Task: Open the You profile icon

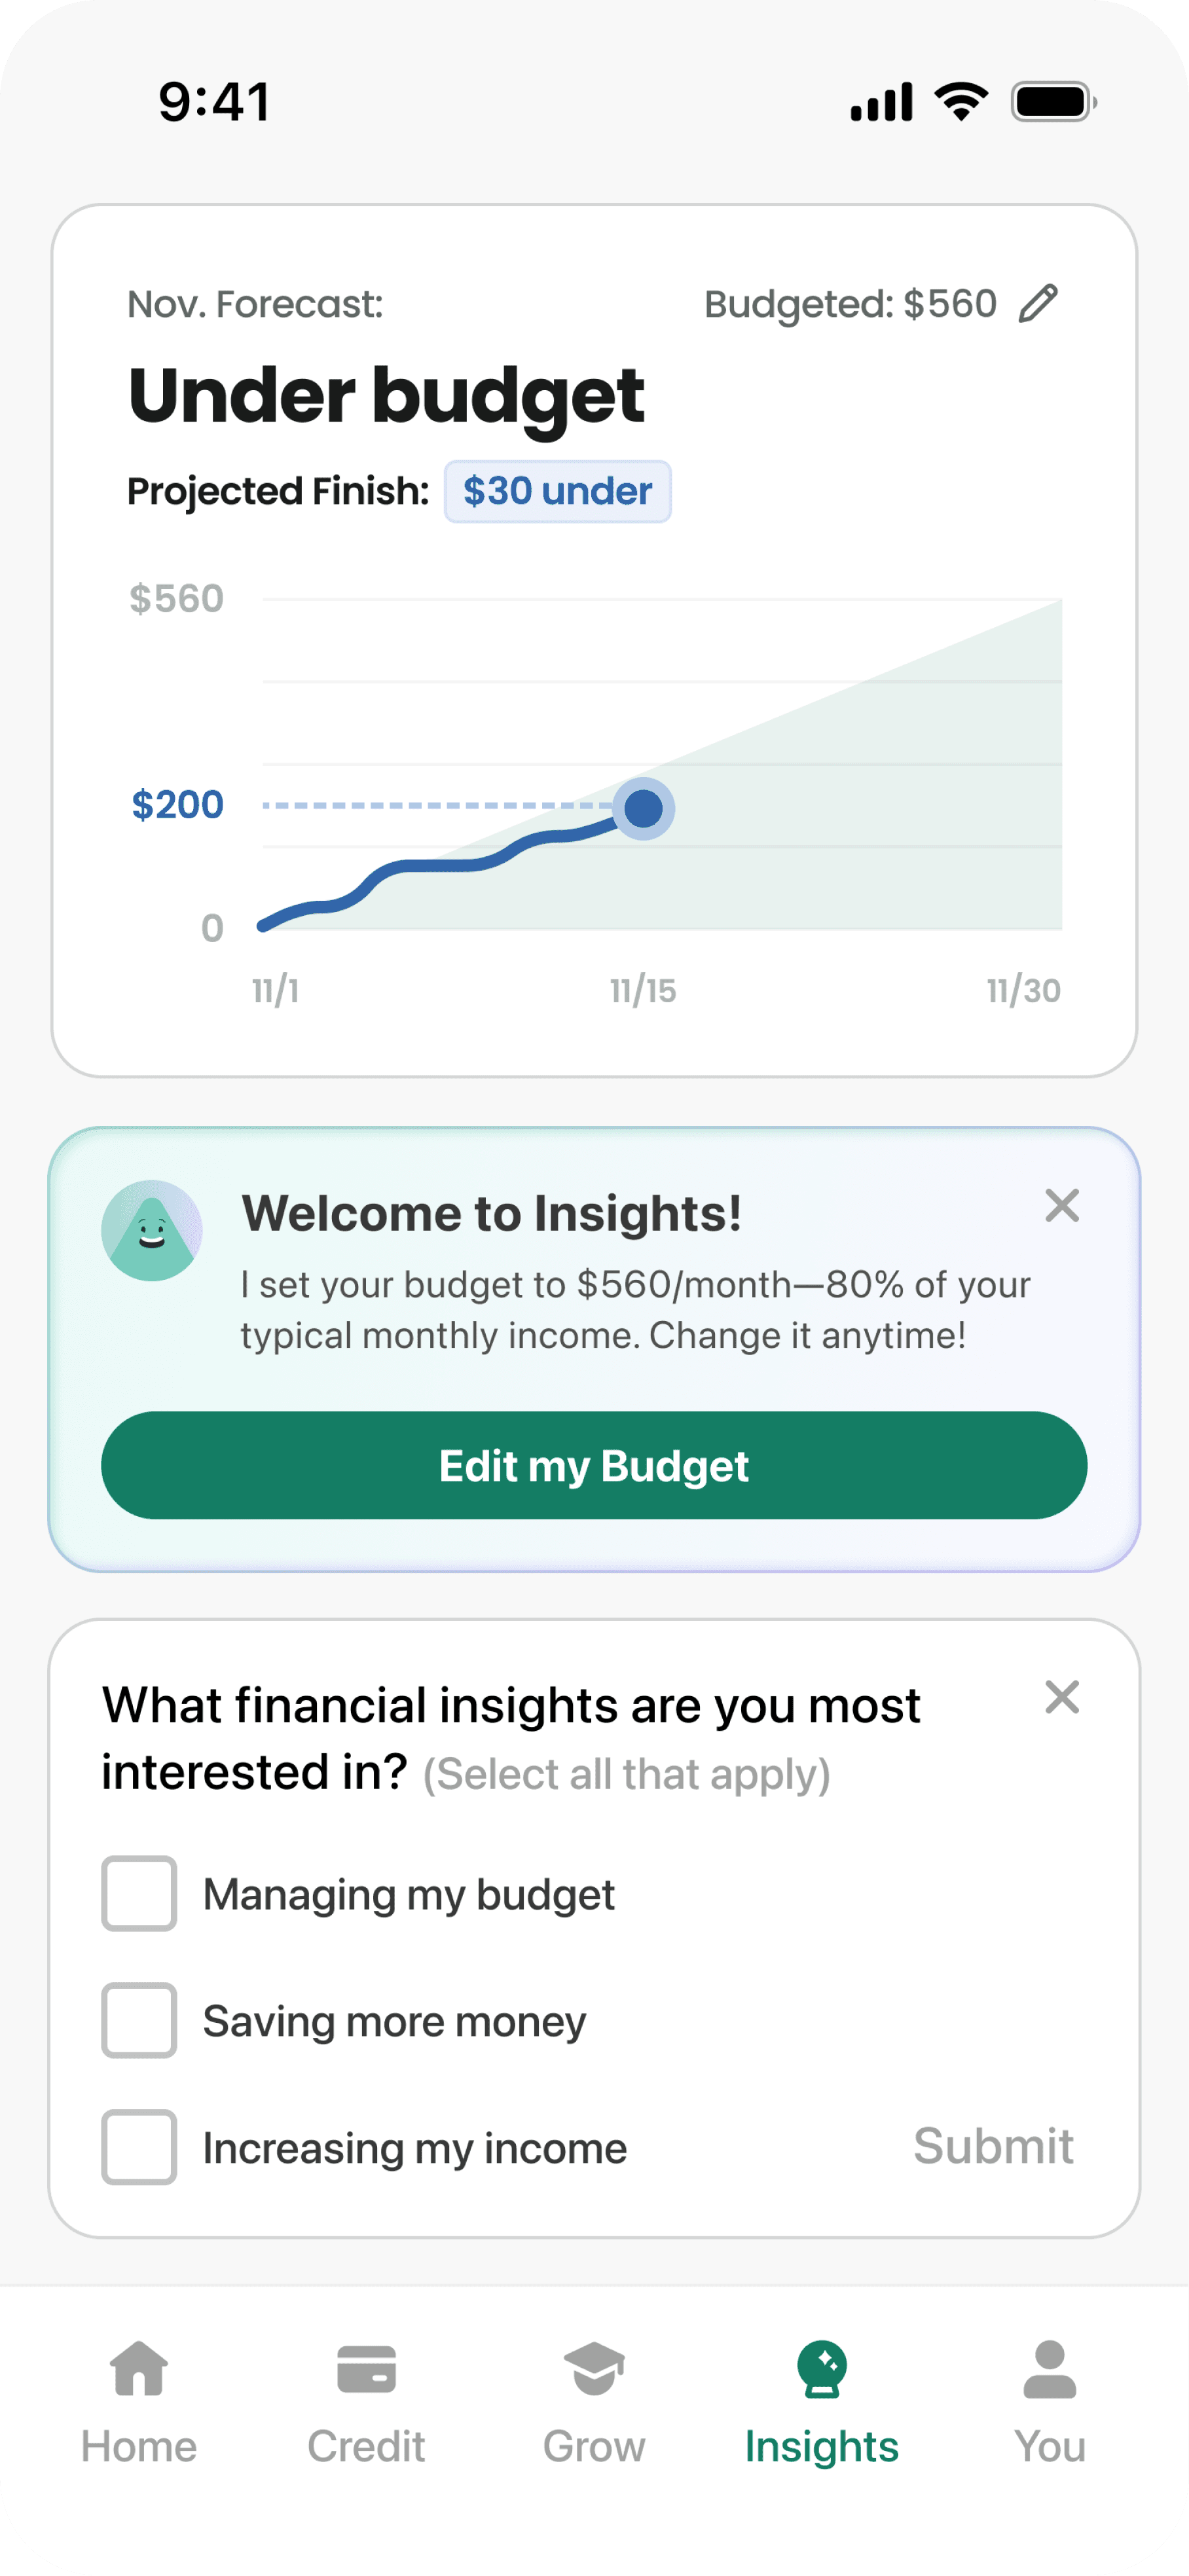Action: pos(1049,2369)
